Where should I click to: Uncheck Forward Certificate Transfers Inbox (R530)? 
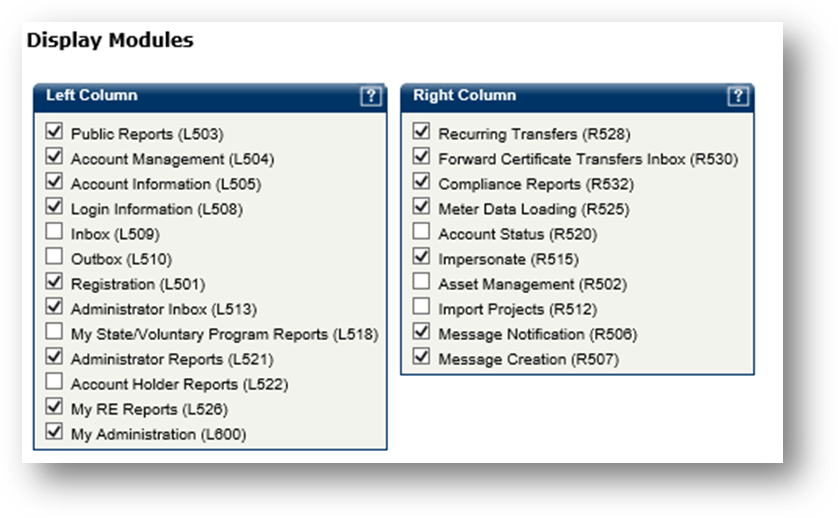pos(421,157)
